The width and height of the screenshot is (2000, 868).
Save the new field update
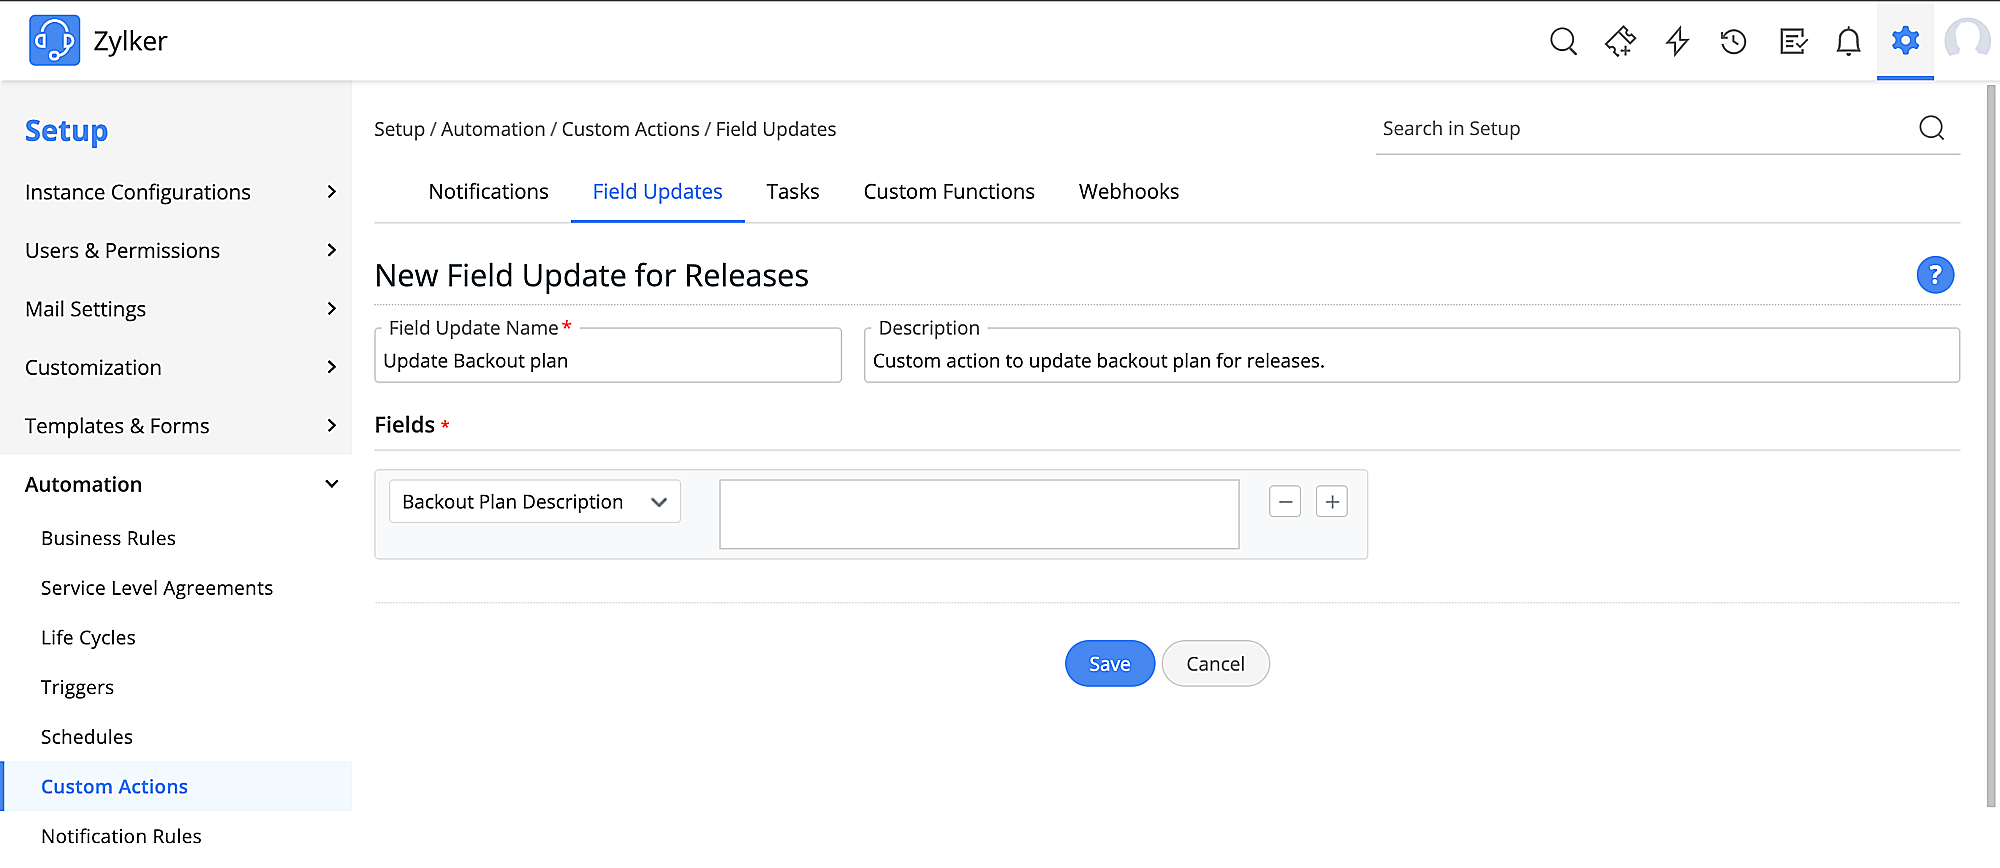(x=1109, y=664)
